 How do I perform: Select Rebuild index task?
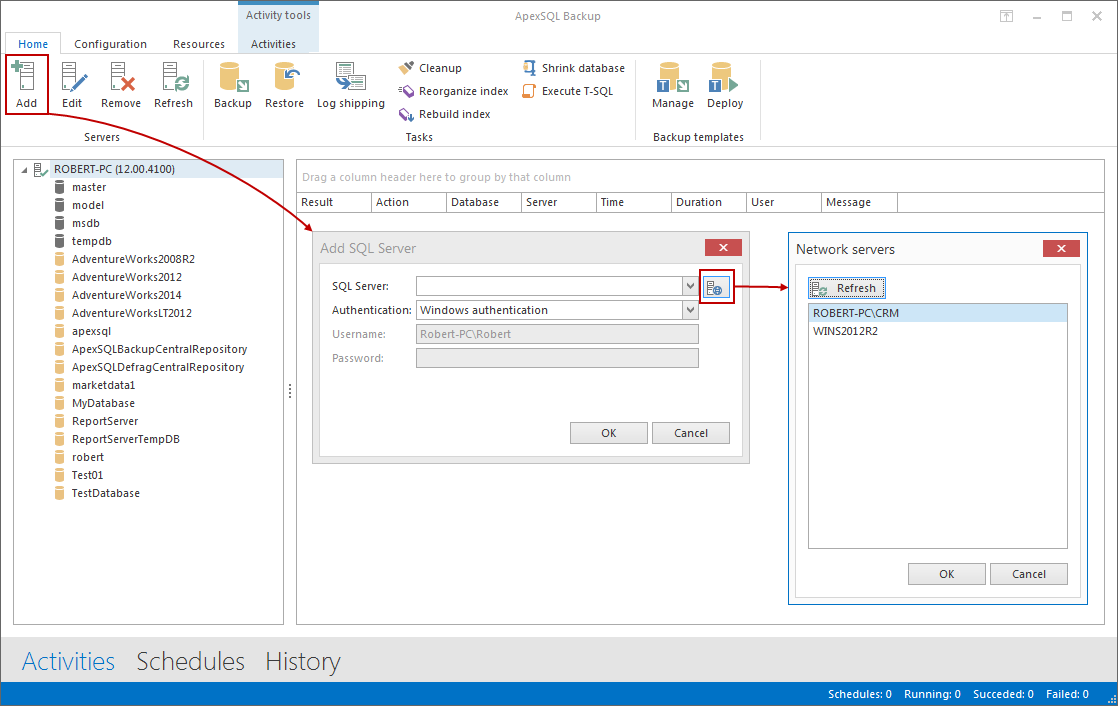pyautogui.click(x=444, y=114)
